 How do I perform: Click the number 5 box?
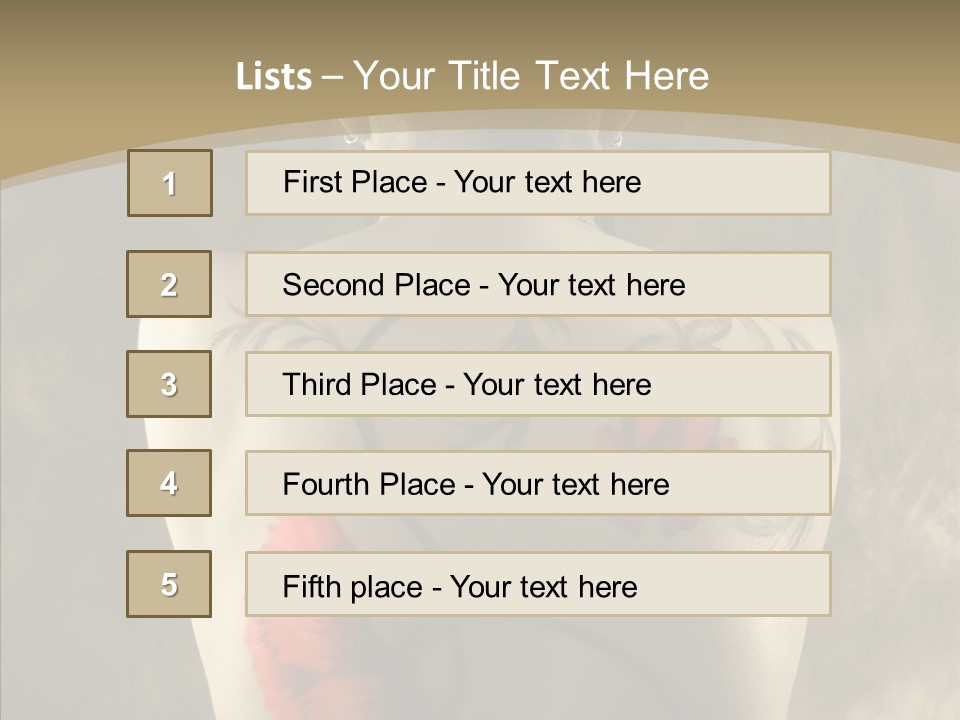tap(169, 584)
